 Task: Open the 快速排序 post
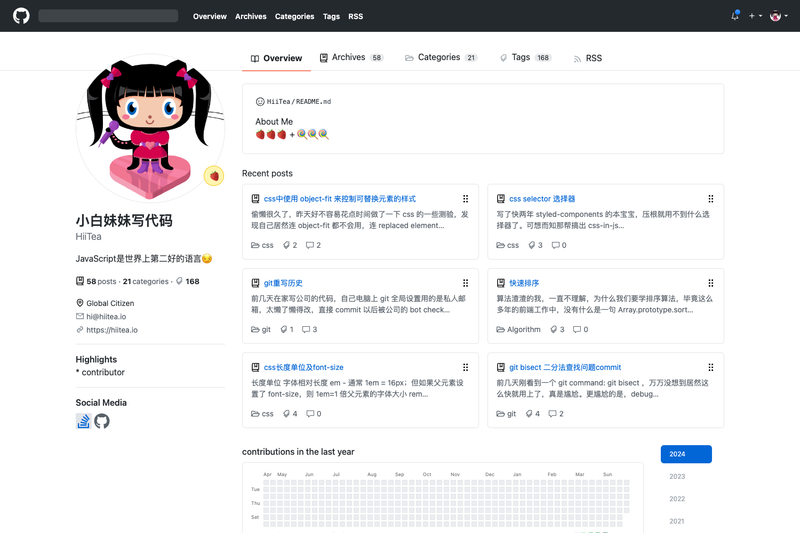[x=524, y=283]
